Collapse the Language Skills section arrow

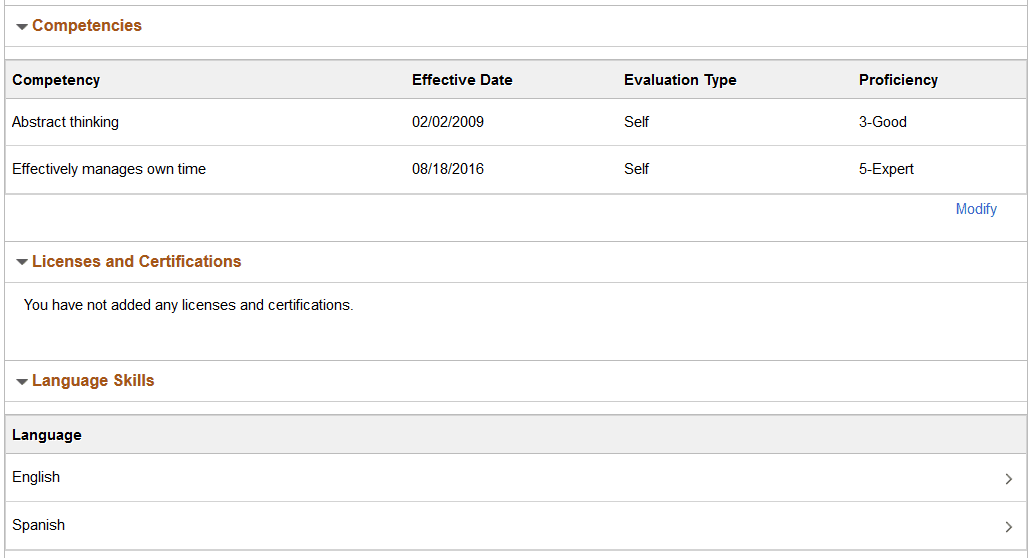click(x=21, y=382)
